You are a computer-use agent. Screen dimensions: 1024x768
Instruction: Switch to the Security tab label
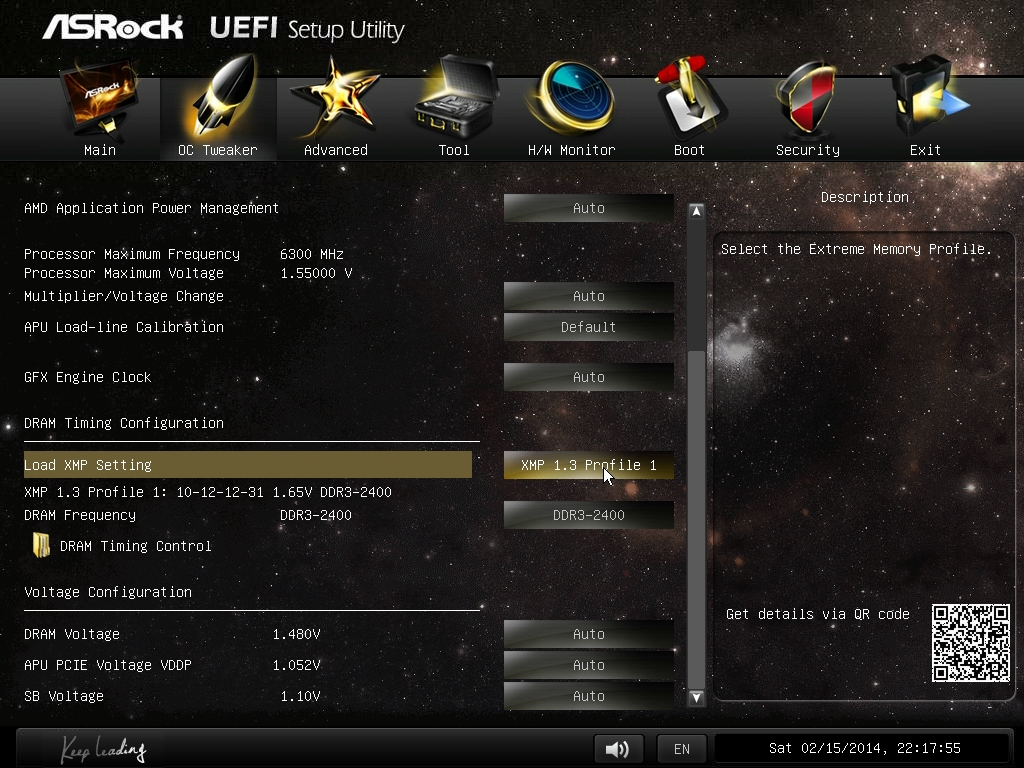click(808, 150)
